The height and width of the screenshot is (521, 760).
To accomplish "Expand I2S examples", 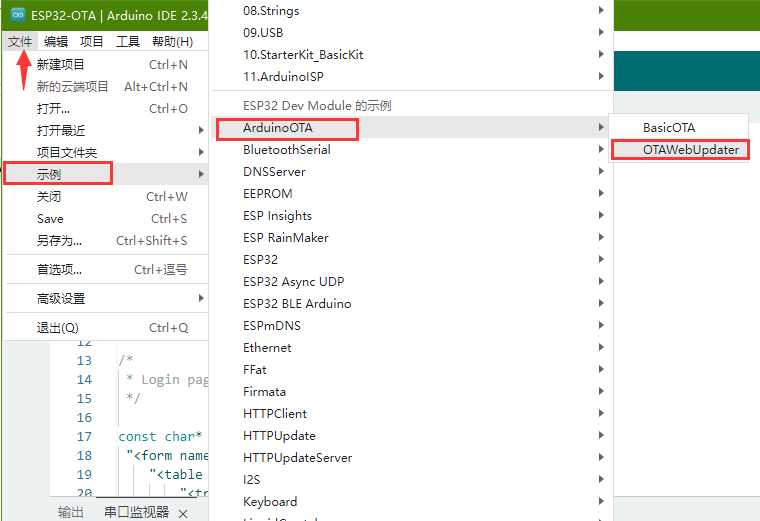I will point(411,479).
